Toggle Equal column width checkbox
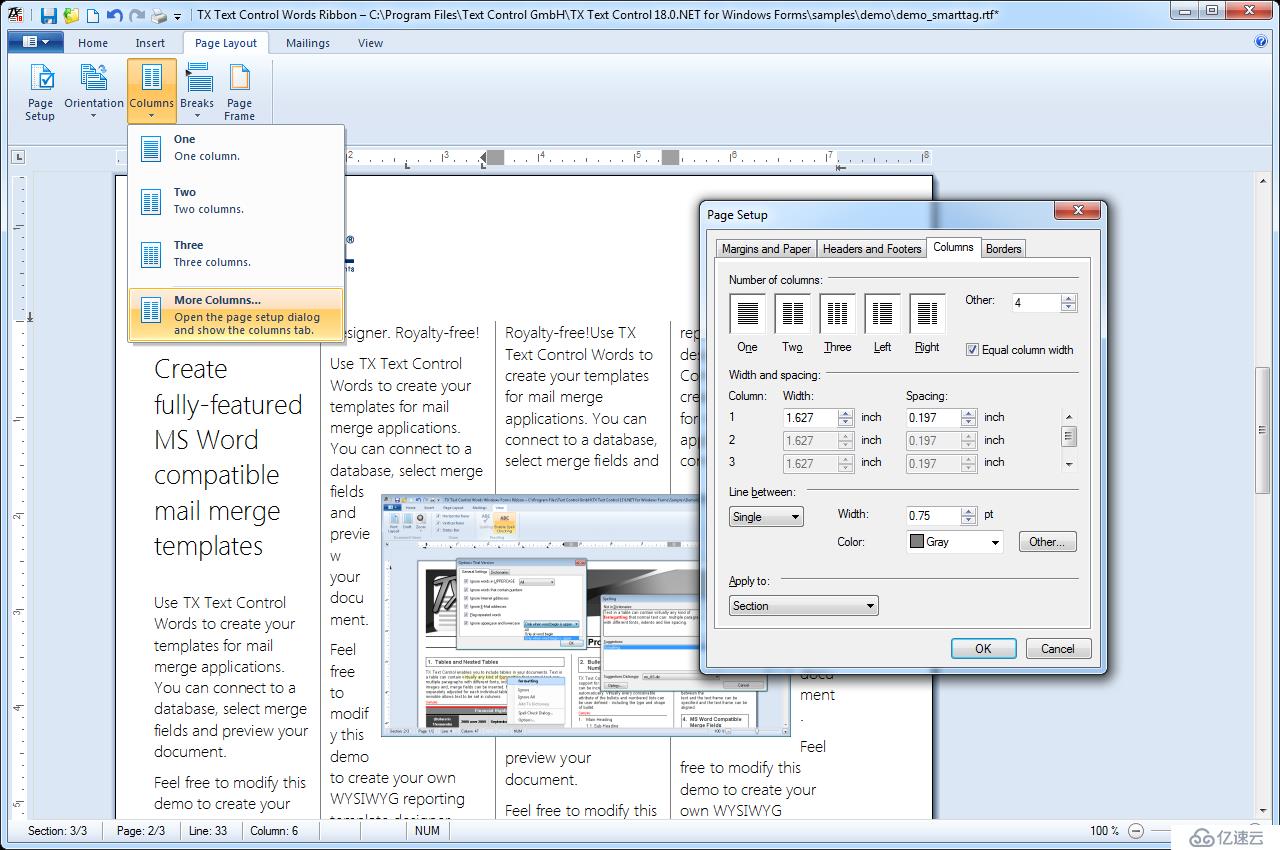 pos(972,350)
